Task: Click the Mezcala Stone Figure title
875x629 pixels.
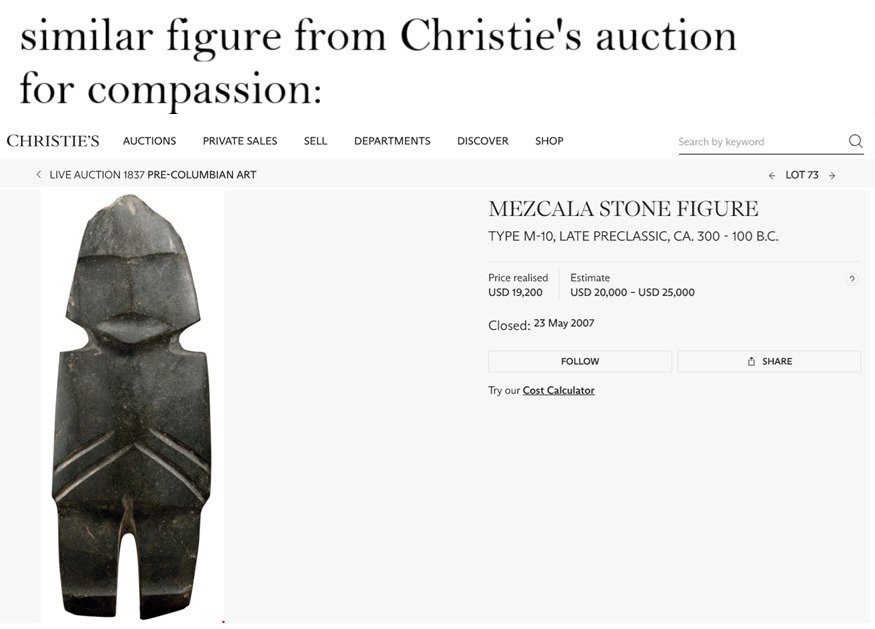Action: coord(623,209)
